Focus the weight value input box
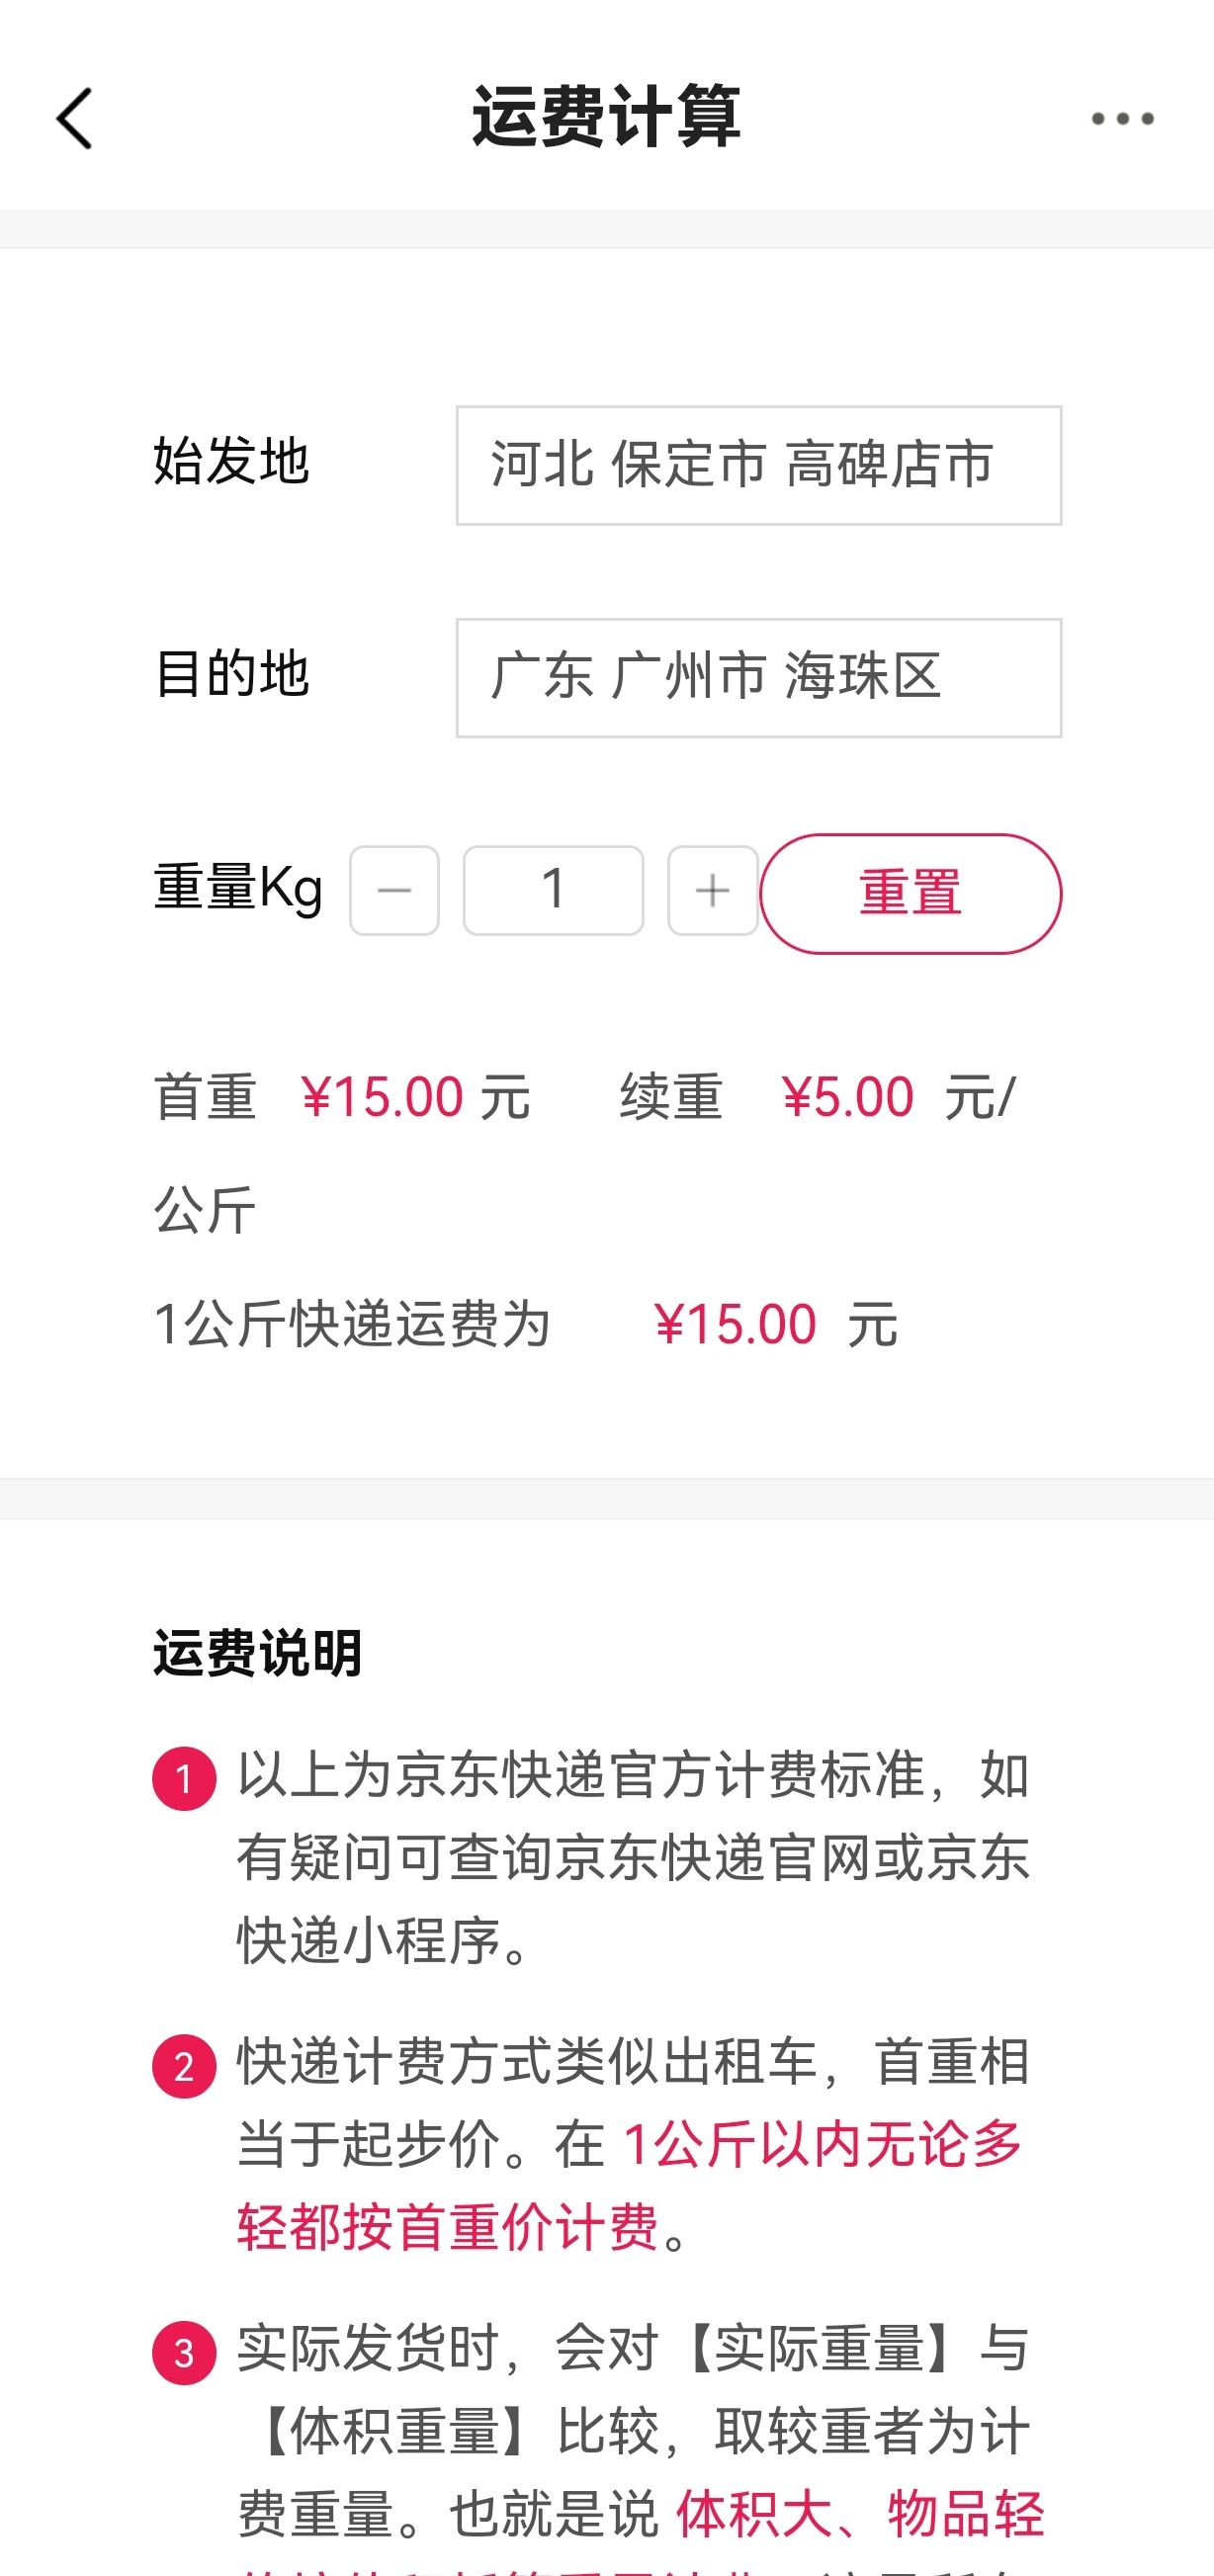The height and width of the screenshot is (2576, 1214). [553, 890]
